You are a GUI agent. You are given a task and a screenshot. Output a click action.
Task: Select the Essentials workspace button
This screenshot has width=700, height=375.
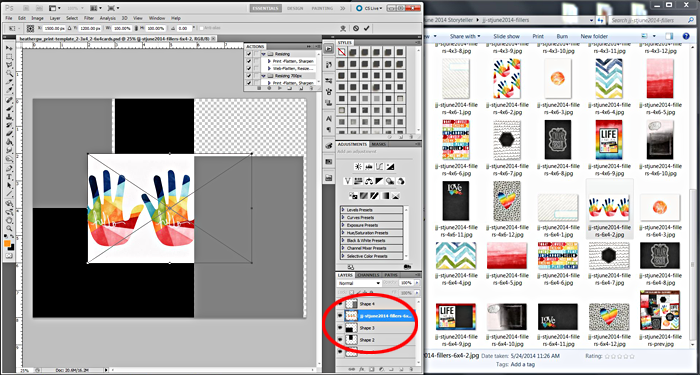[266, 8]
